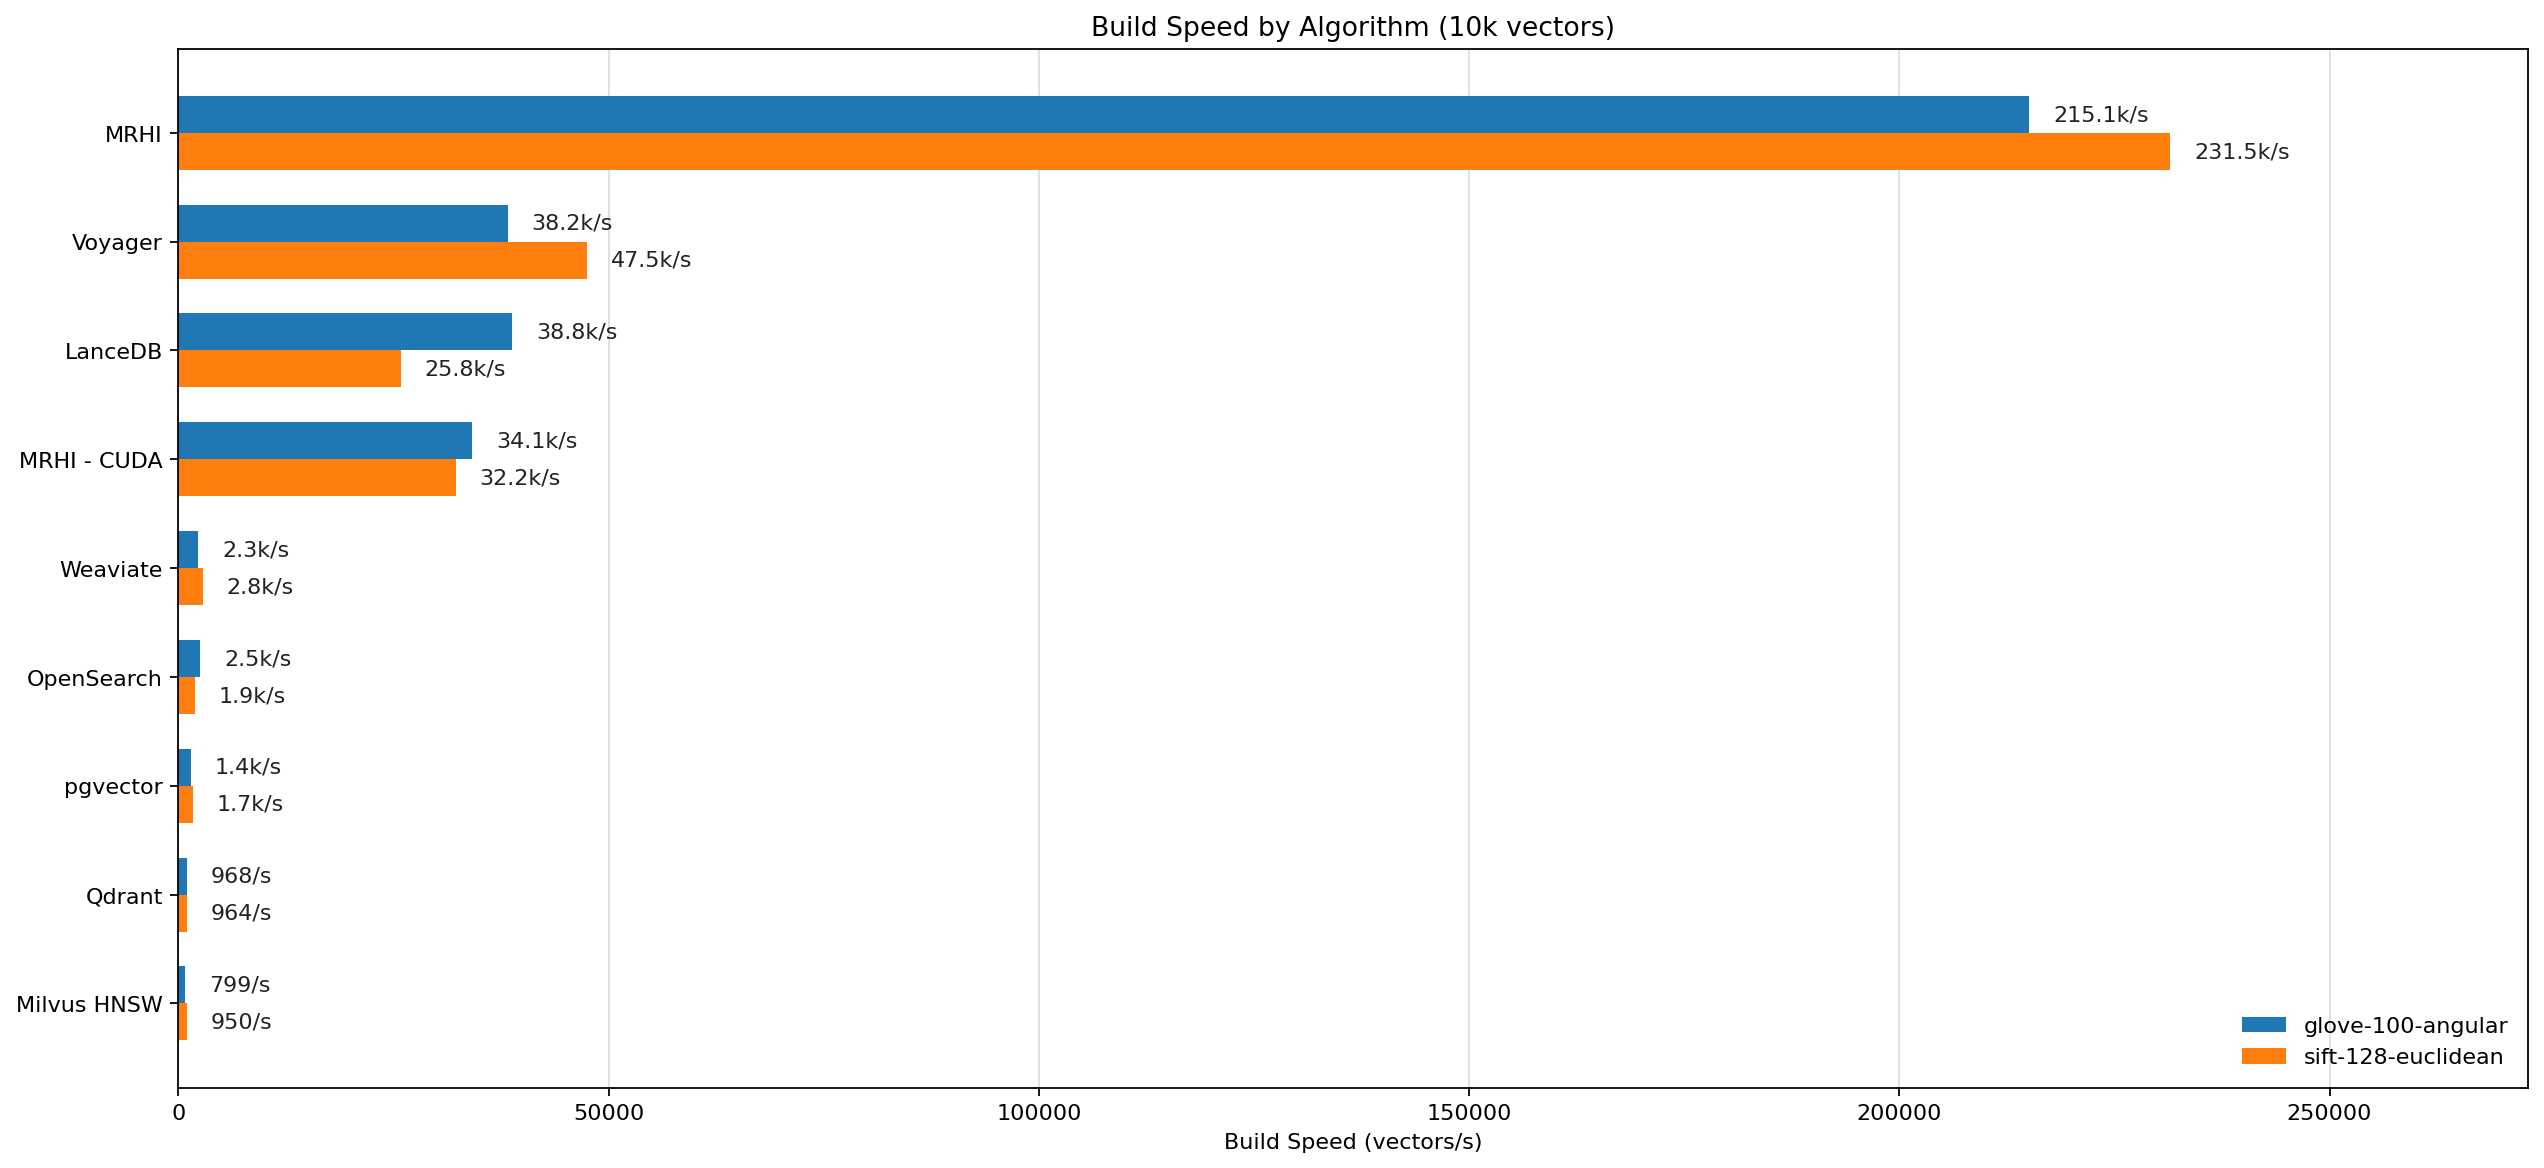Click the '100000' x-axis tick label
The image size is (2544, 1168).
[1039, 1113]
